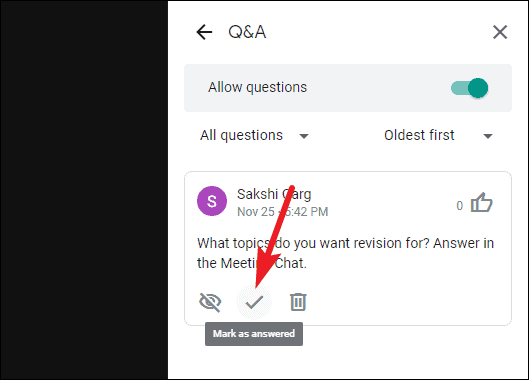Select the question text about revision topics

(345, 253)
